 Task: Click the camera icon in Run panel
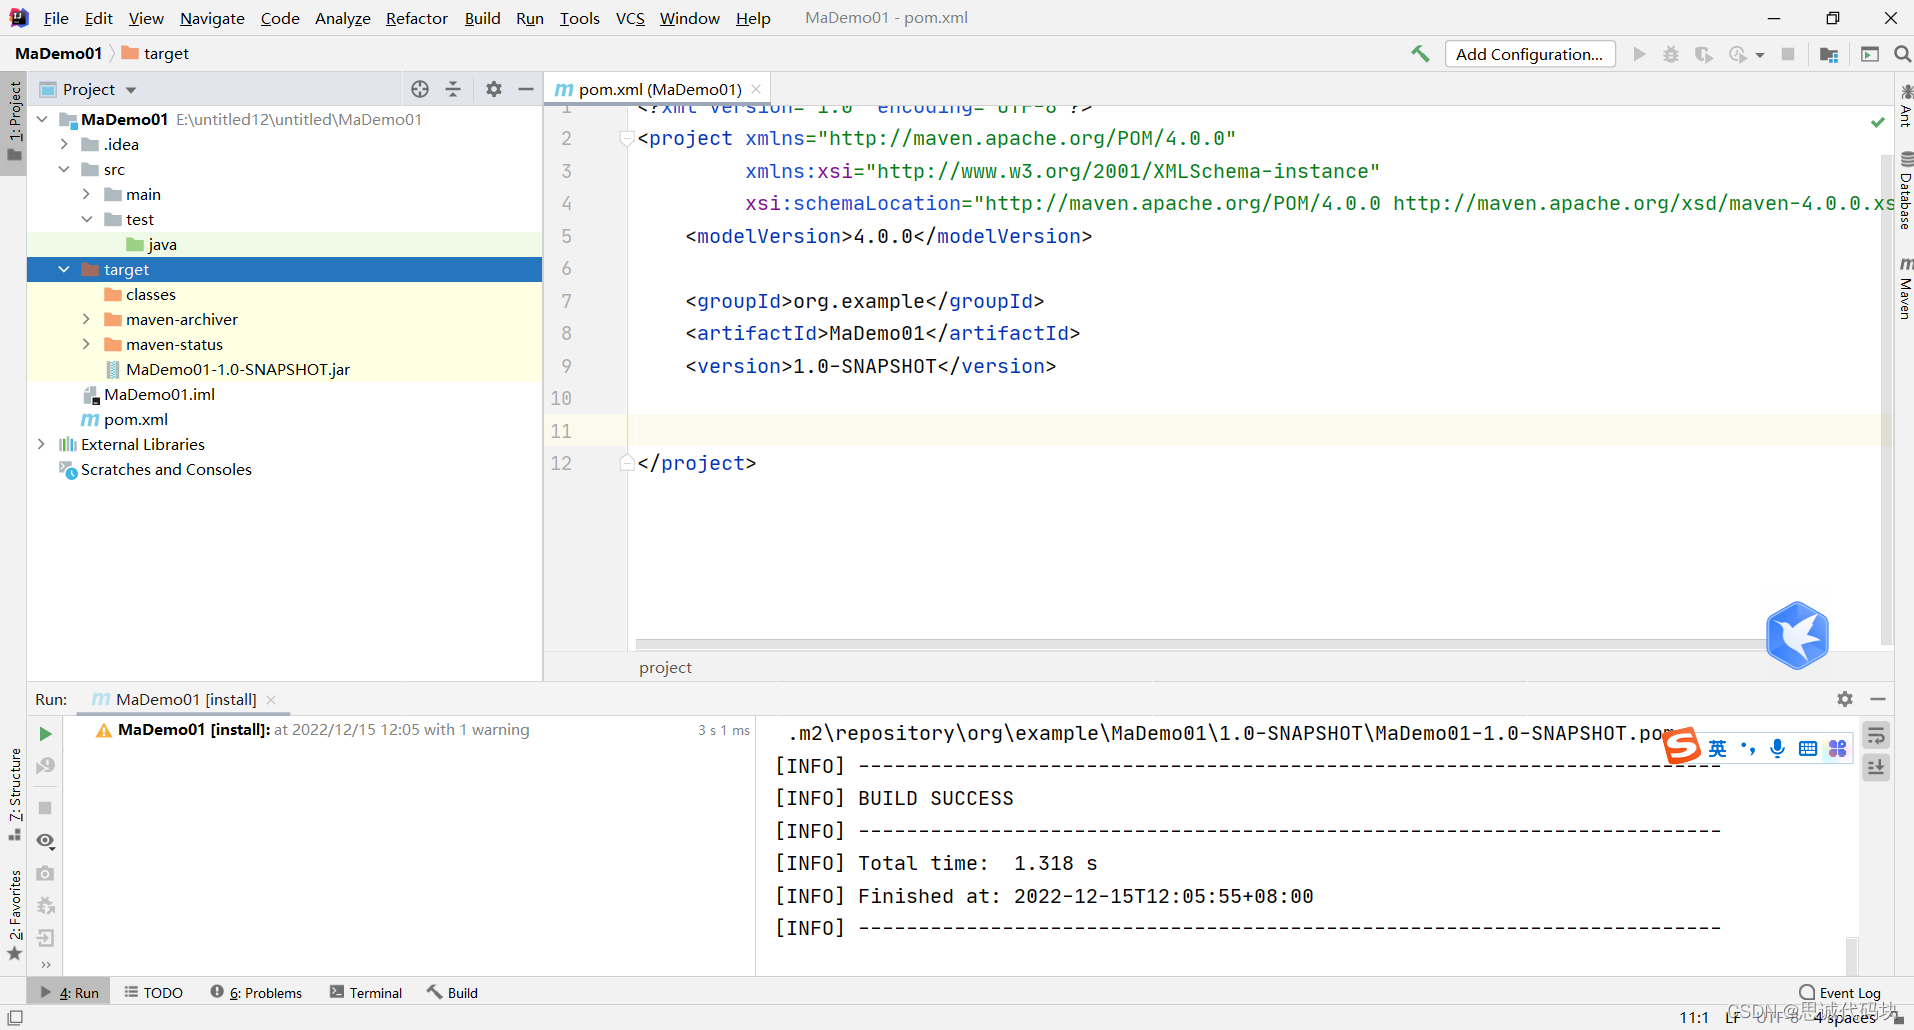(x=45, y=873)
